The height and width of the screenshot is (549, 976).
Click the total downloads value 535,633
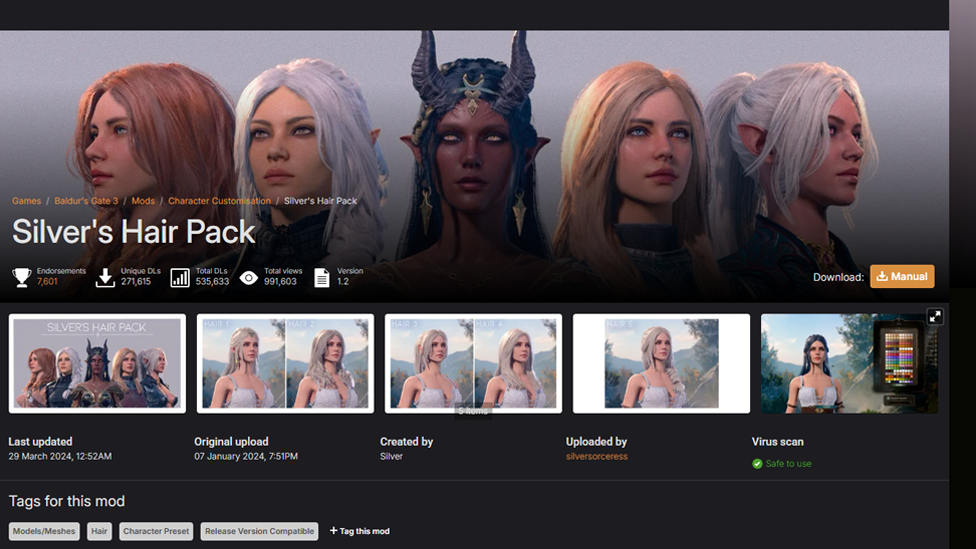212,281
